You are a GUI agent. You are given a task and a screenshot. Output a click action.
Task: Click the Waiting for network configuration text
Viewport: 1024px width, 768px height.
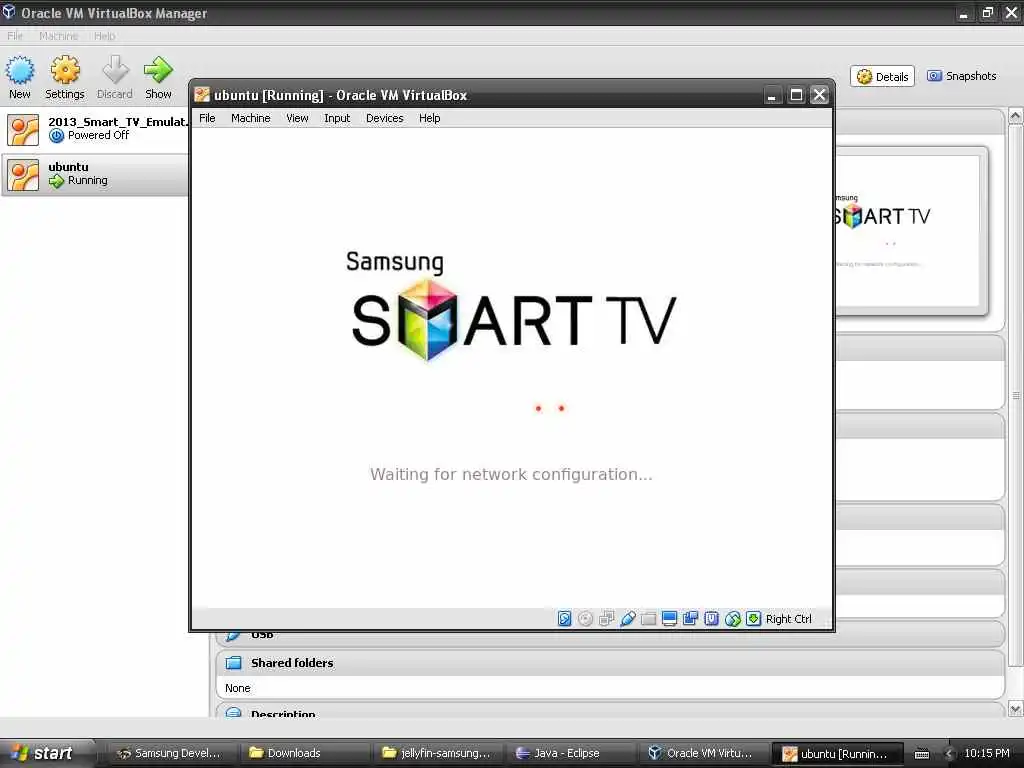click(x=511, y=474)
